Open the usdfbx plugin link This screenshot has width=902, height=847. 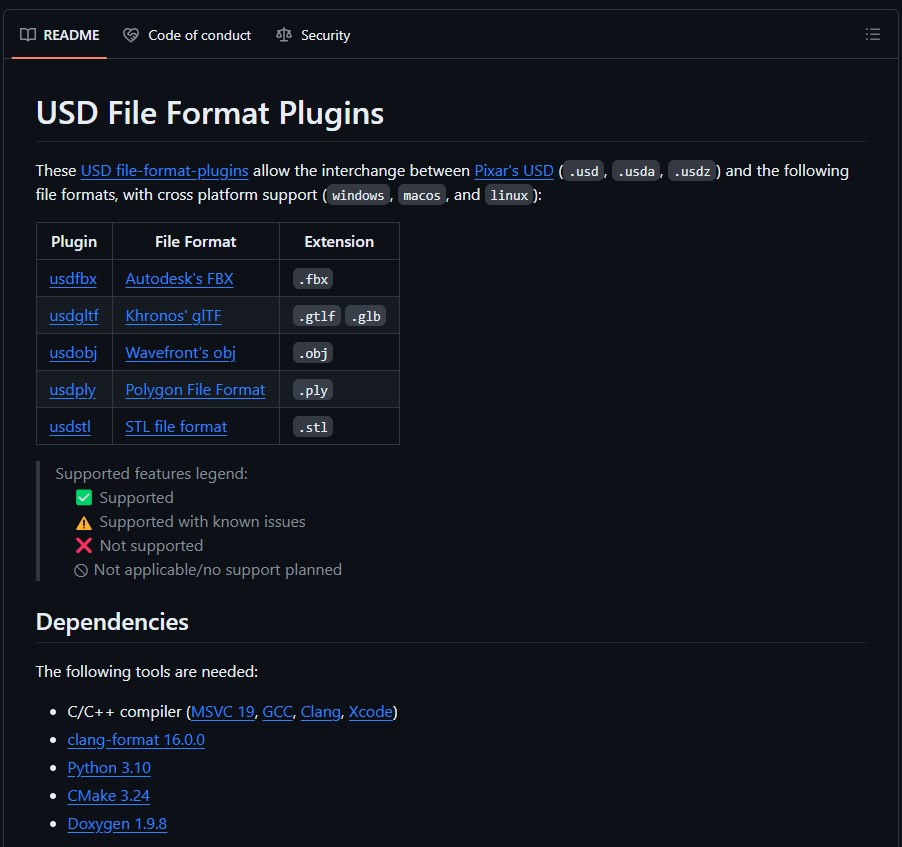(x=73, y=278)
